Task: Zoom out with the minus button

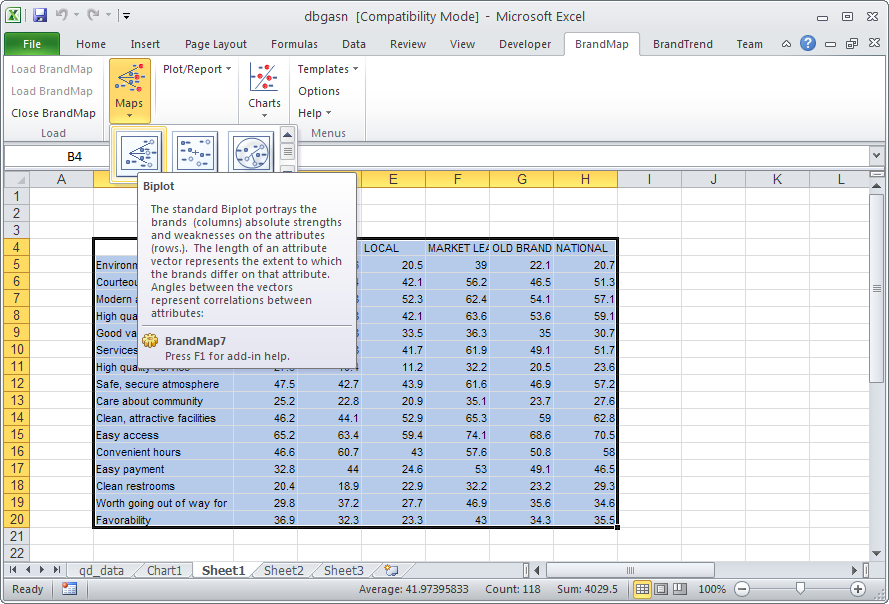Action: [x=742, y=589]
